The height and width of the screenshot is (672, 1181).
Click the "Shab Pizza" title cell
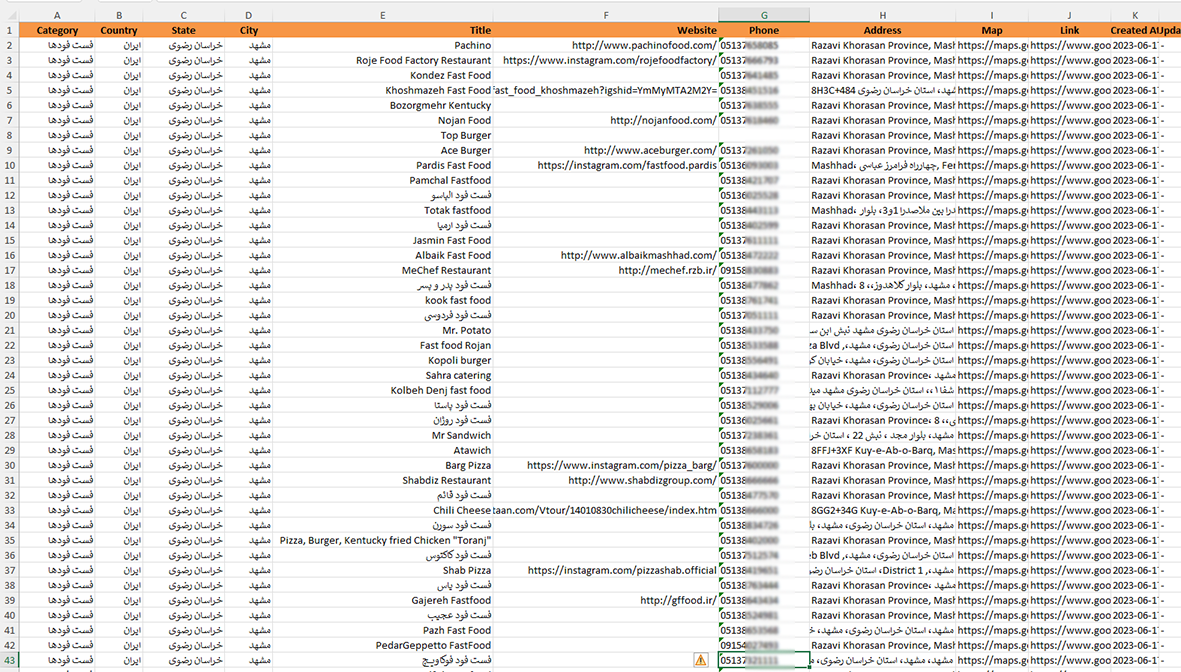(383, 570)
